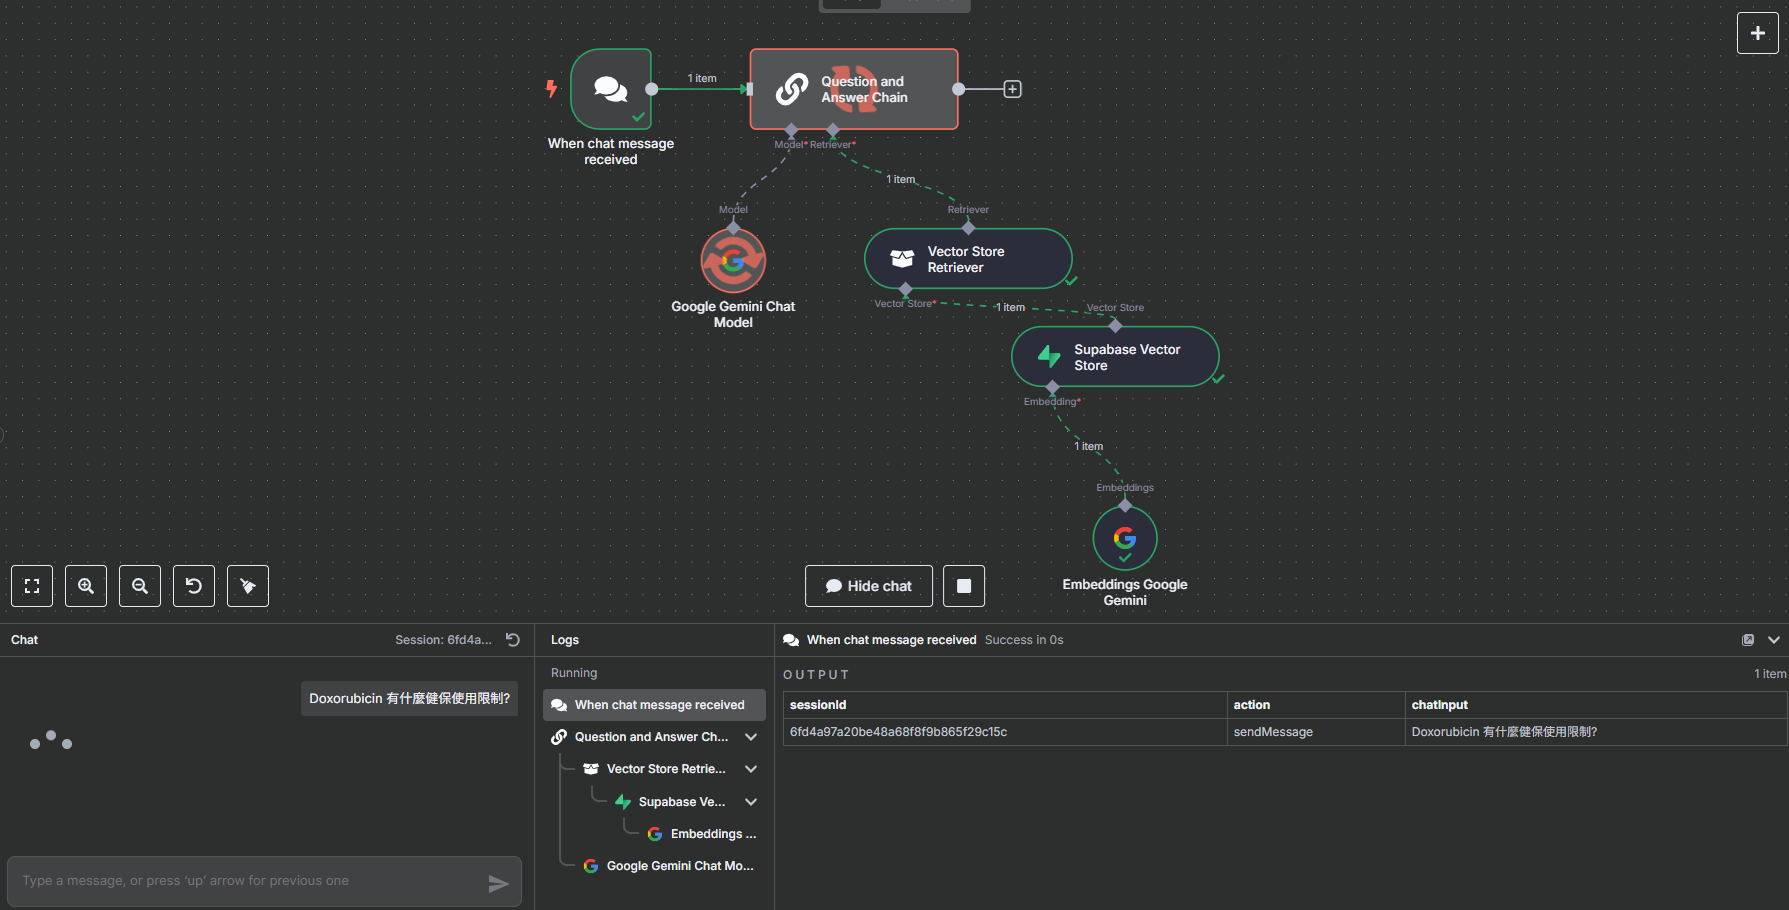Viewport: 1789px width, 910px height.
Task: Add a node after Question and Answer Chain
Action: [x=1012, y=89]
